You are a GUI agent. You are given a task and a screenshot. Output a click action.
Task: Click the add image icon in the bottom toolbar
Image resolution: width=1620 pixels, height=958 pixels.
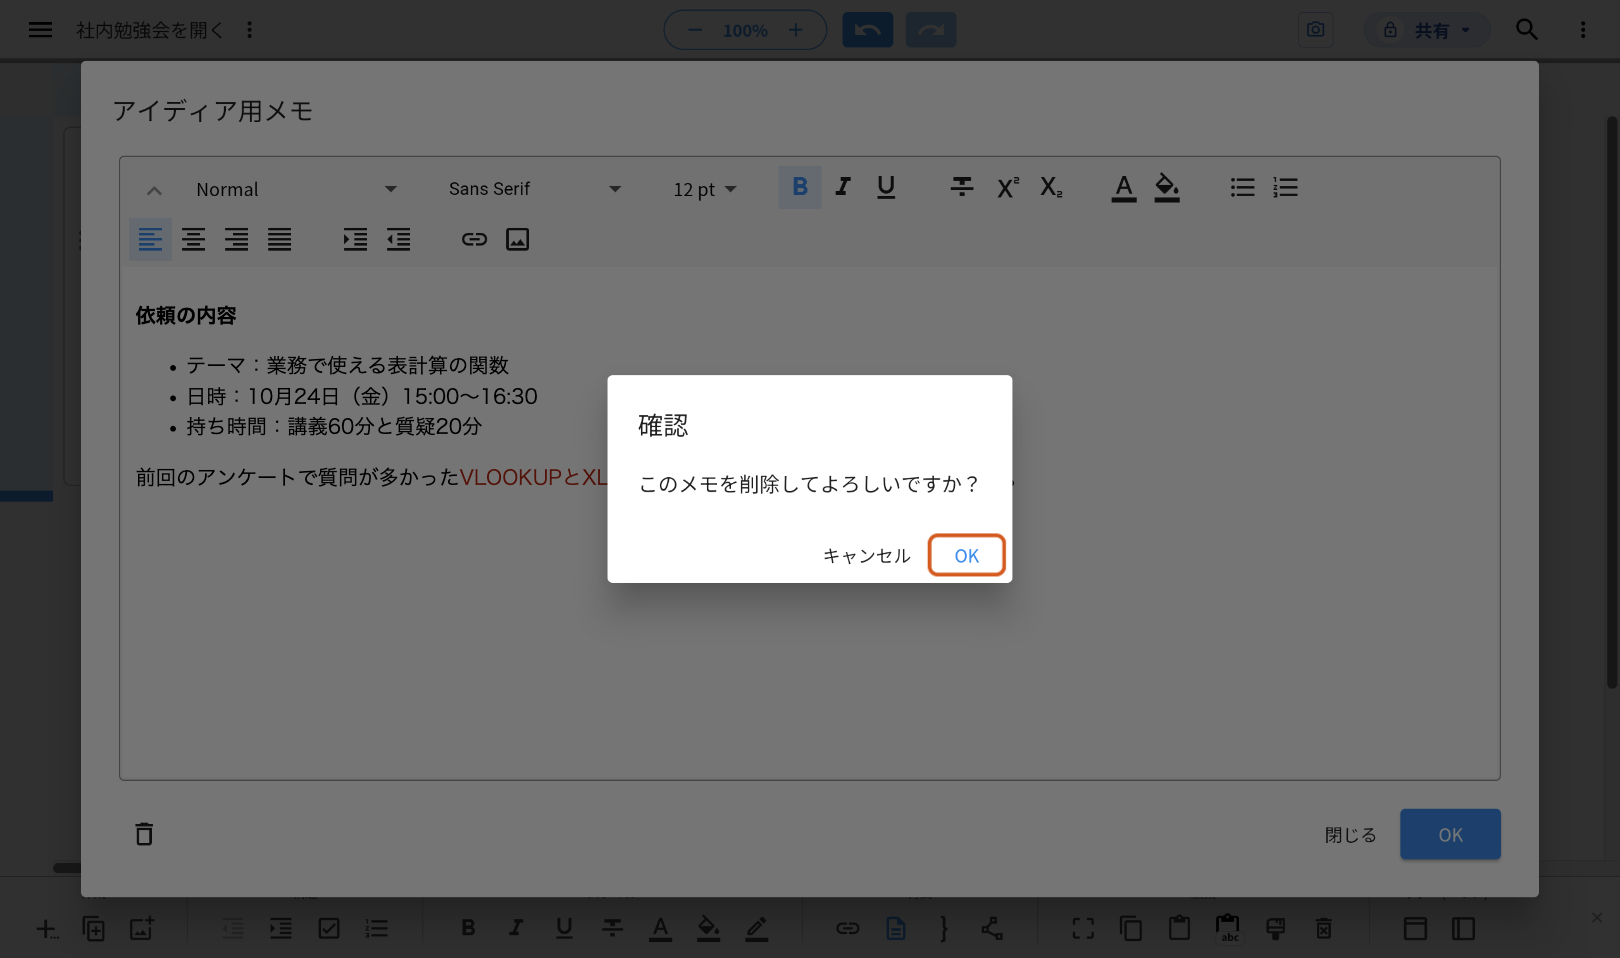[142, 929]
